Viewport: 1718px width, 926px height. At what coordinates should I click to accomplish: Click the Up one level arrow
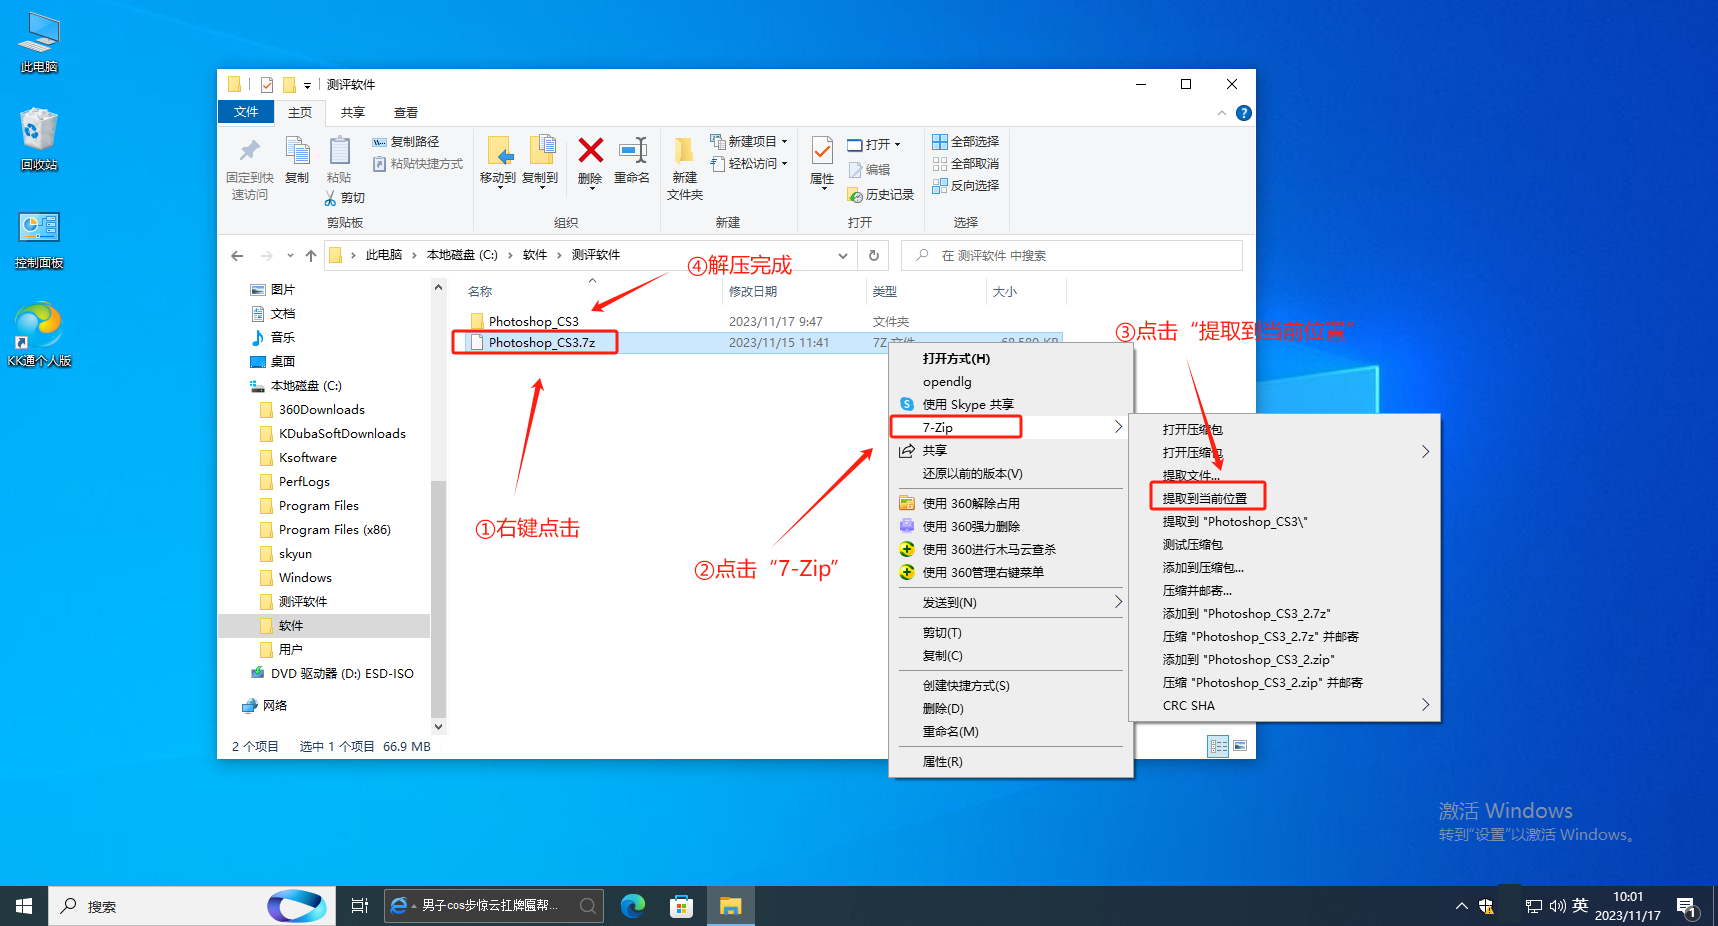311,256
